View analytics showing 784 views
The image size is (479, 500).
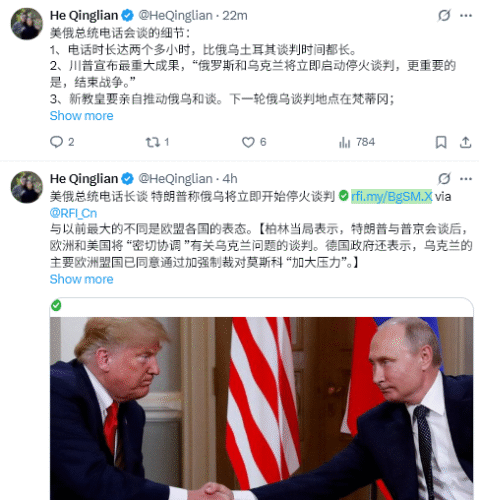point(357,142)
